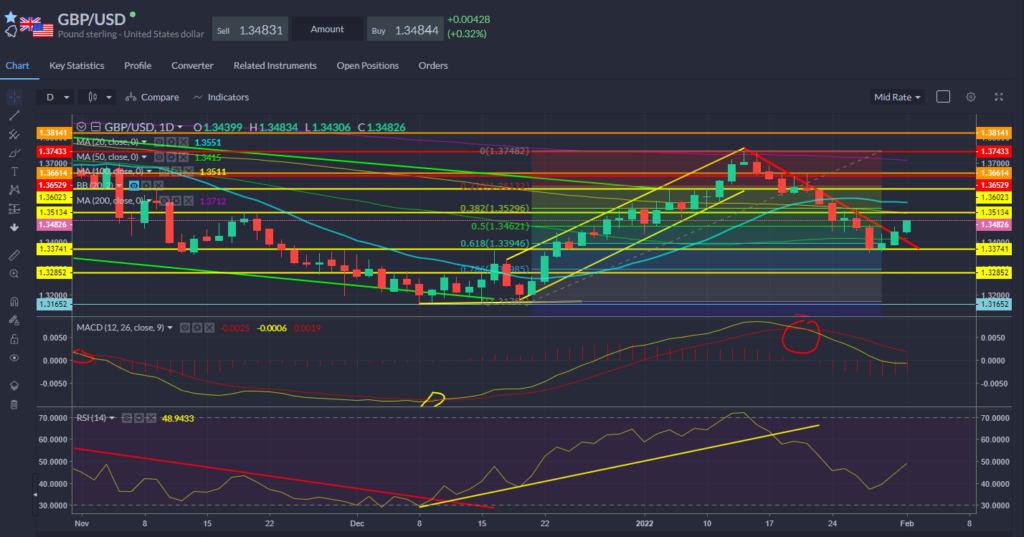Click the Sell 1.34831 button
Image resolution: width=1024 pixels, height=537 pixels.
coord(250,31)
